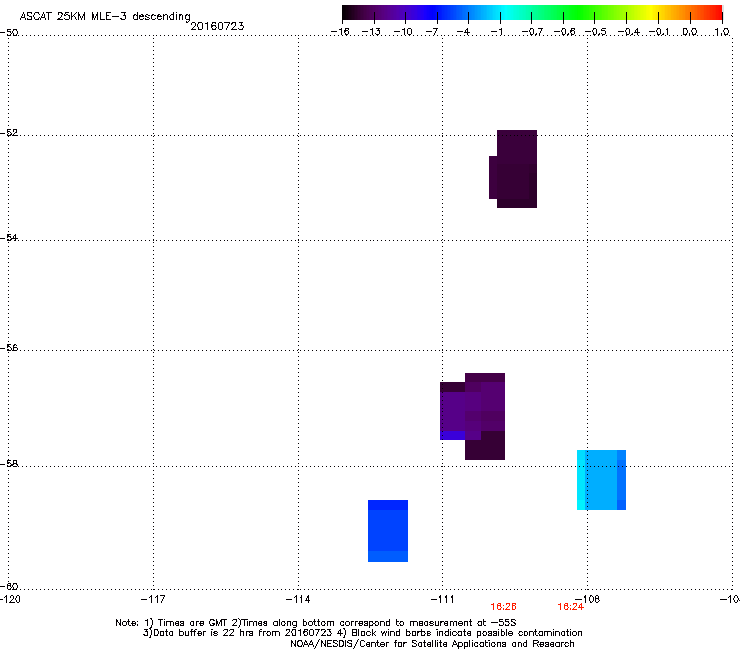Click the note '1) Times are GMT'
740x650 pixels.
coord(185,623)
